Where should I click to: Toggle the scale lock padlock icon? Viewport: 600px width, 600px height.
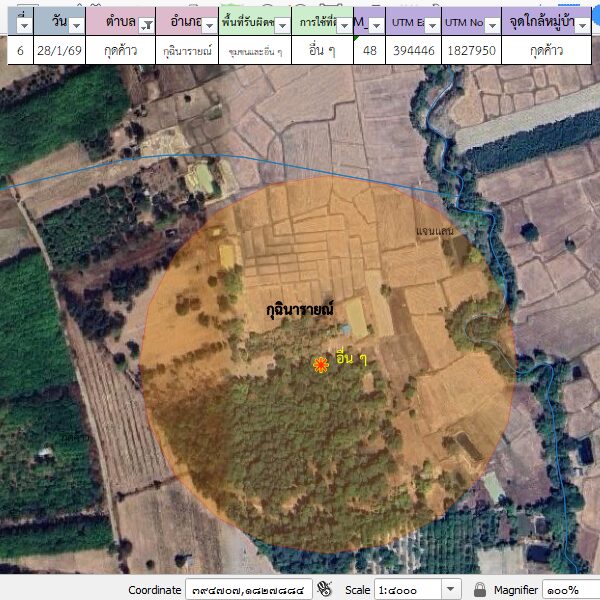tap(480, 589)
